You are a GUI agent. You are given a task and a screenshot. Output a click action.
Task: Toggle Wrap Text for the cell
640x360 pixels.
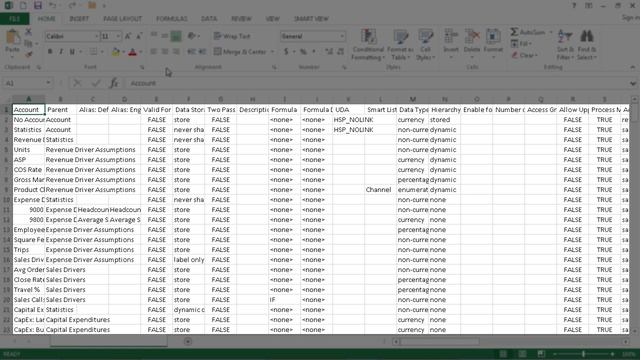point(232,36)
